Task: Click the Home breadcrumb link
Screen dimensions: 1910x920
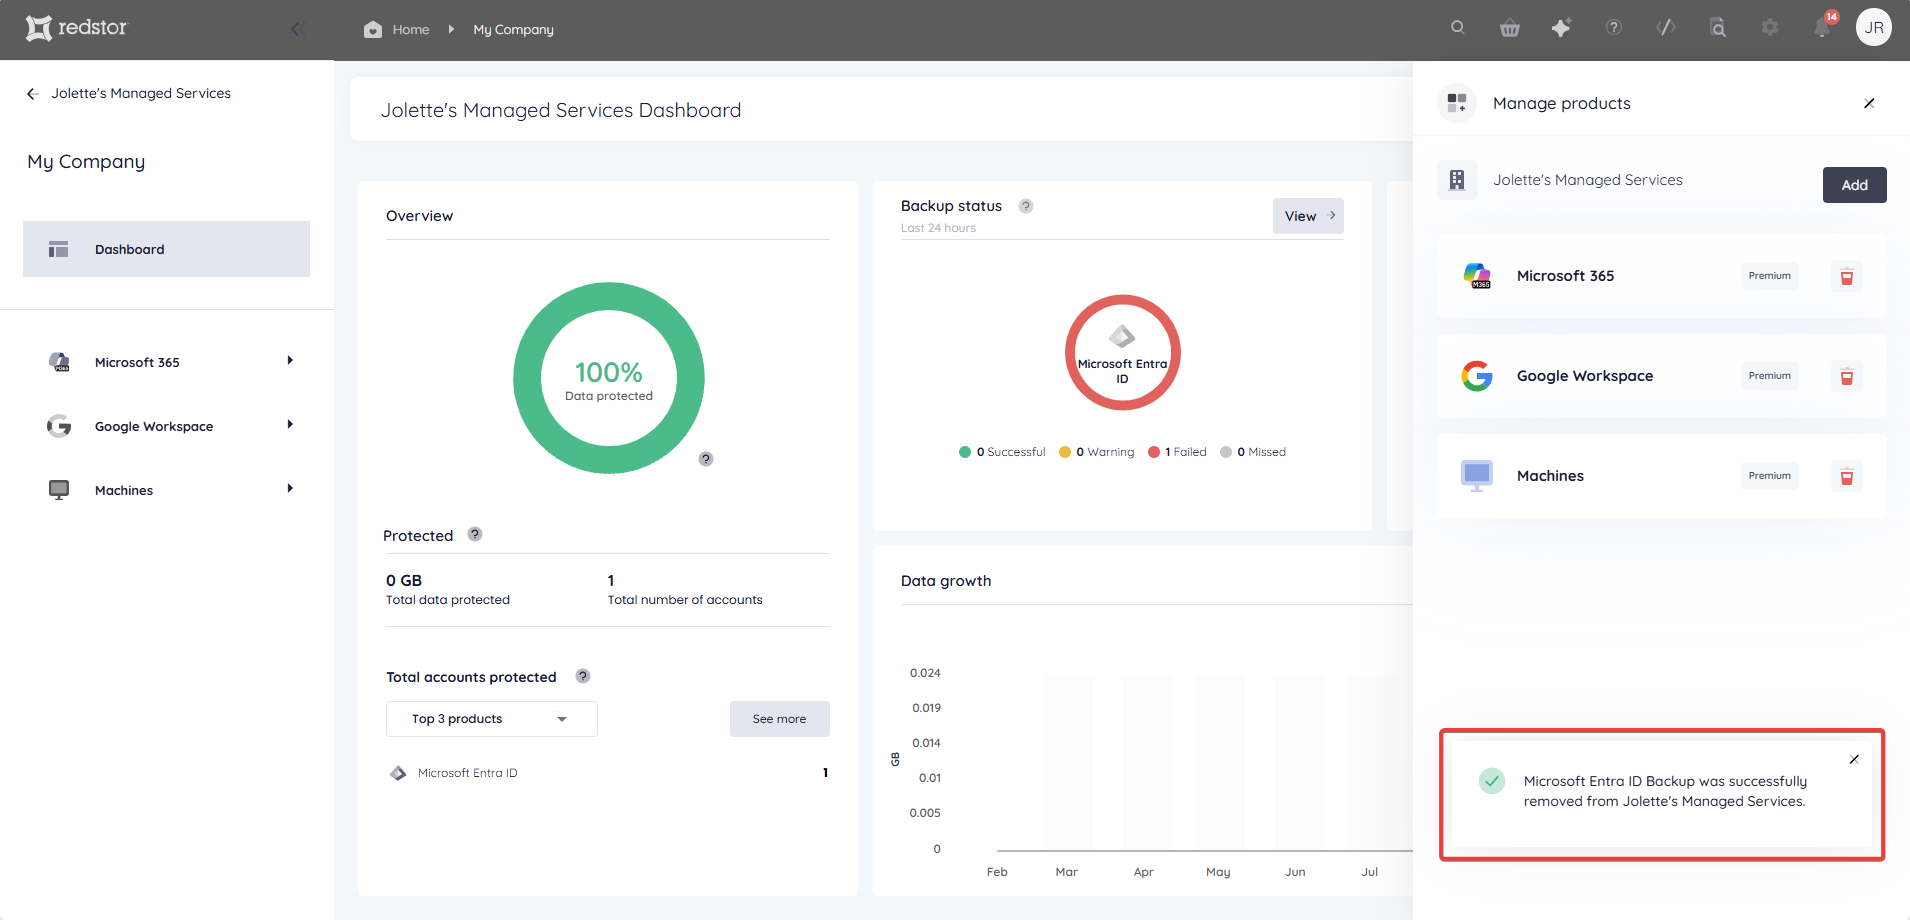Action: [411, 29]
